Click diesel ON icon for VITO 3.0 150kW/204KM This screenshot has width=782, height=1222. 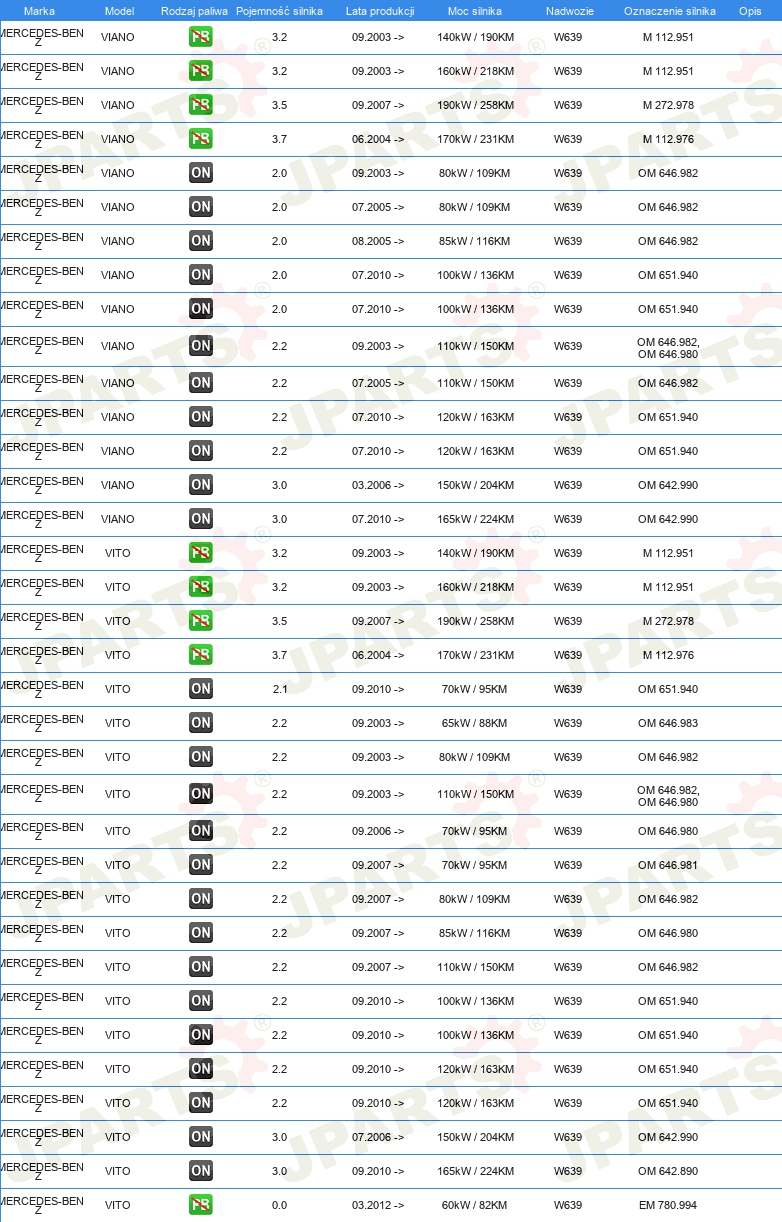[201, 1137]
